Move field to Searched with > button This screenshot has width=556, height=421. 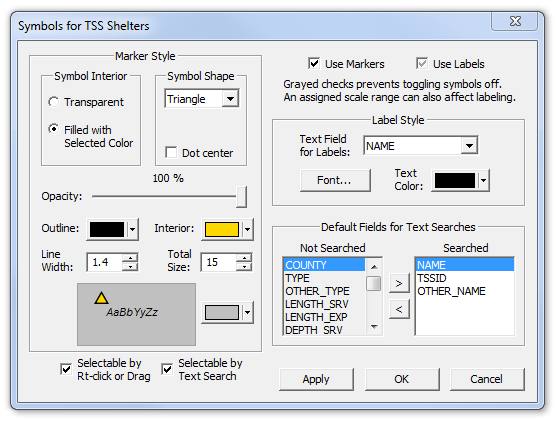399,283
